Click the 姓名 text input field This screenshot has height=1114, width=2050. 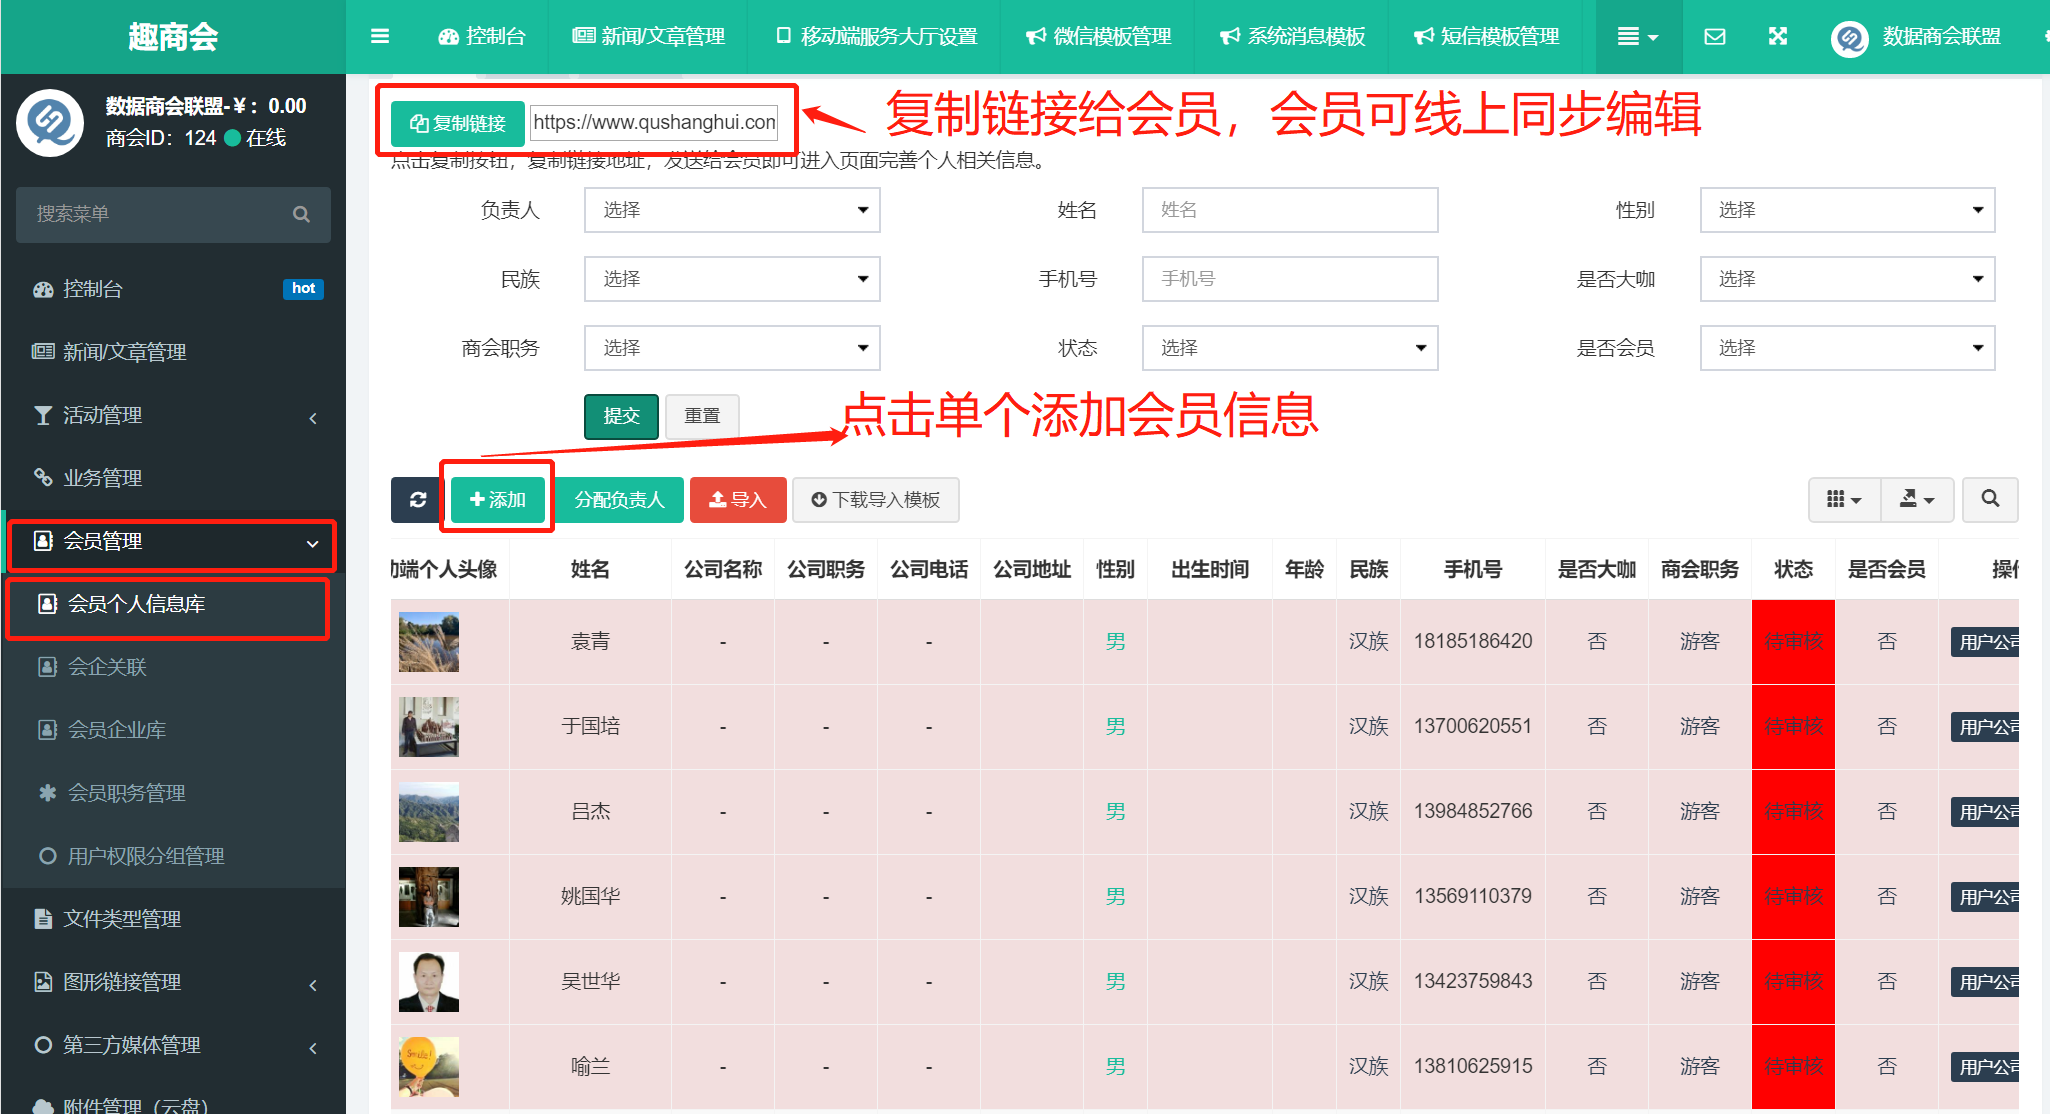[1289, 210]
